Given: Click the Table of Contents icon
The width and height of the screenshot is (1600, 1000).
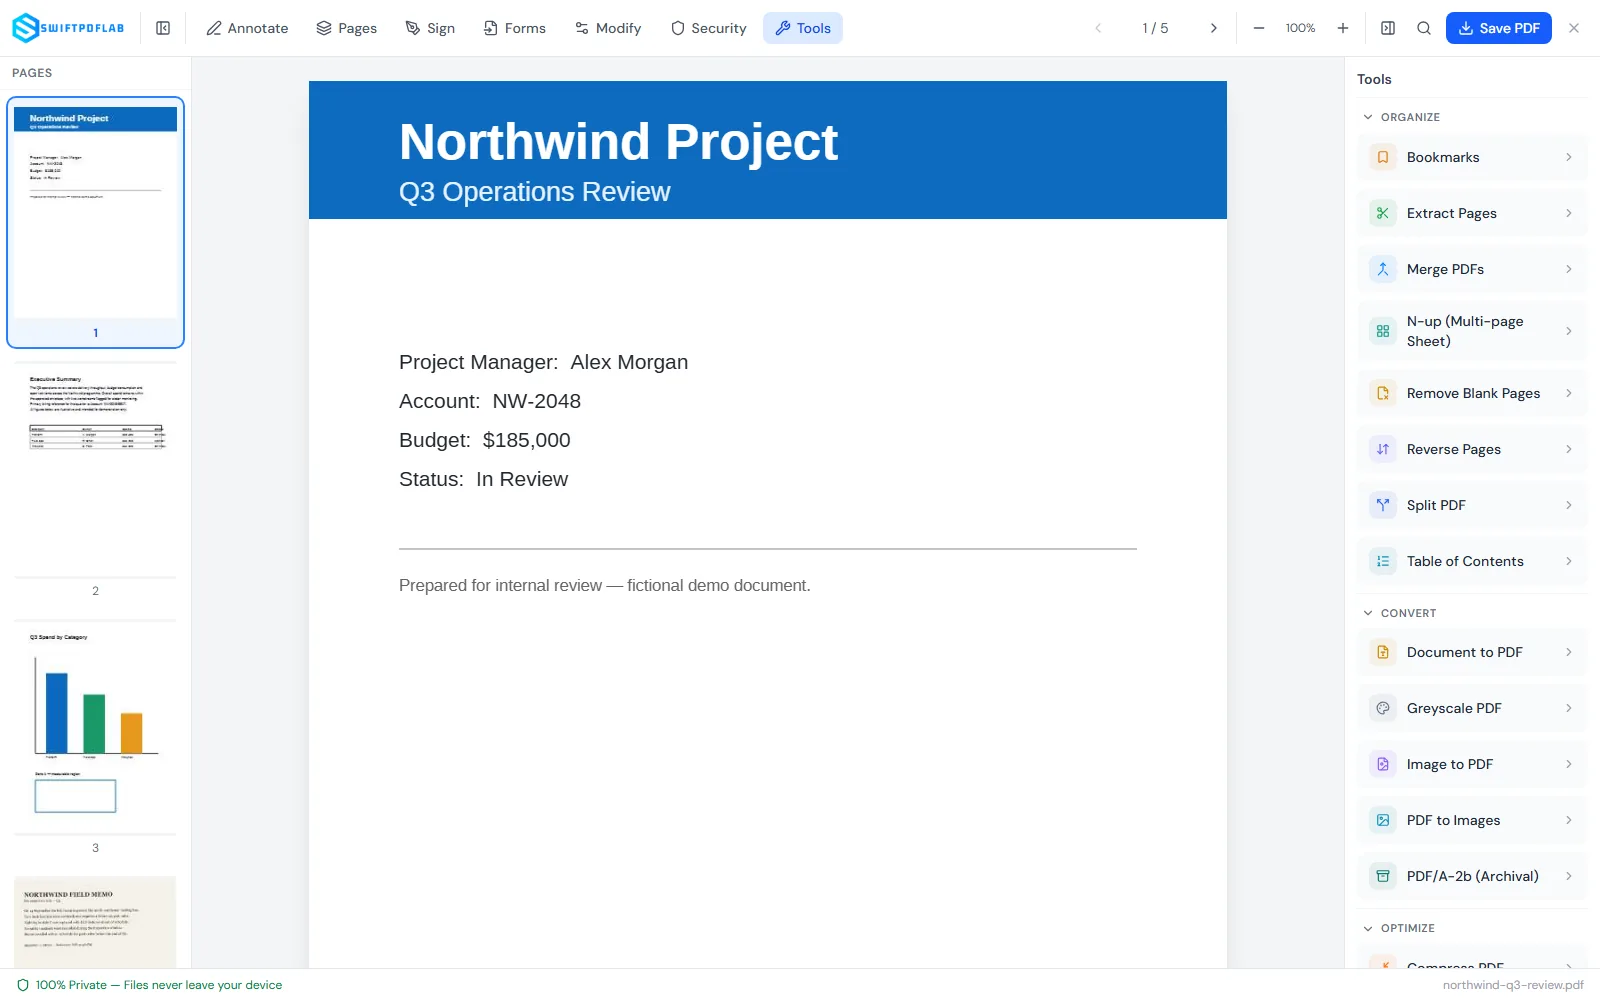Looking at the screenshot, I should coord(1383,561).
